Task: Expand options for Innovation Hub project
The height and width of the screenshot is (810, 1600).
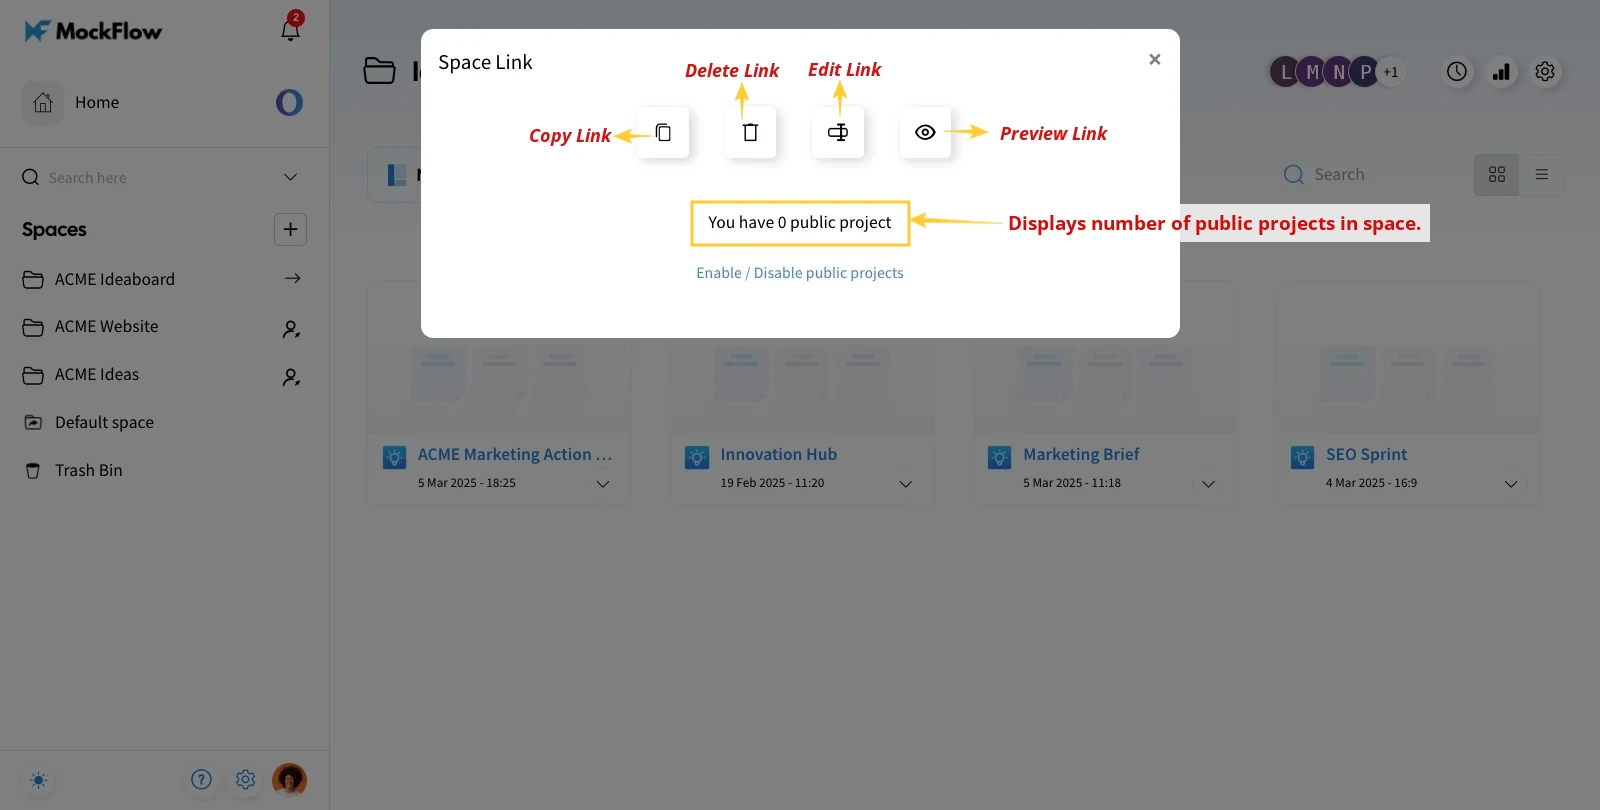Action: point(906,484)
